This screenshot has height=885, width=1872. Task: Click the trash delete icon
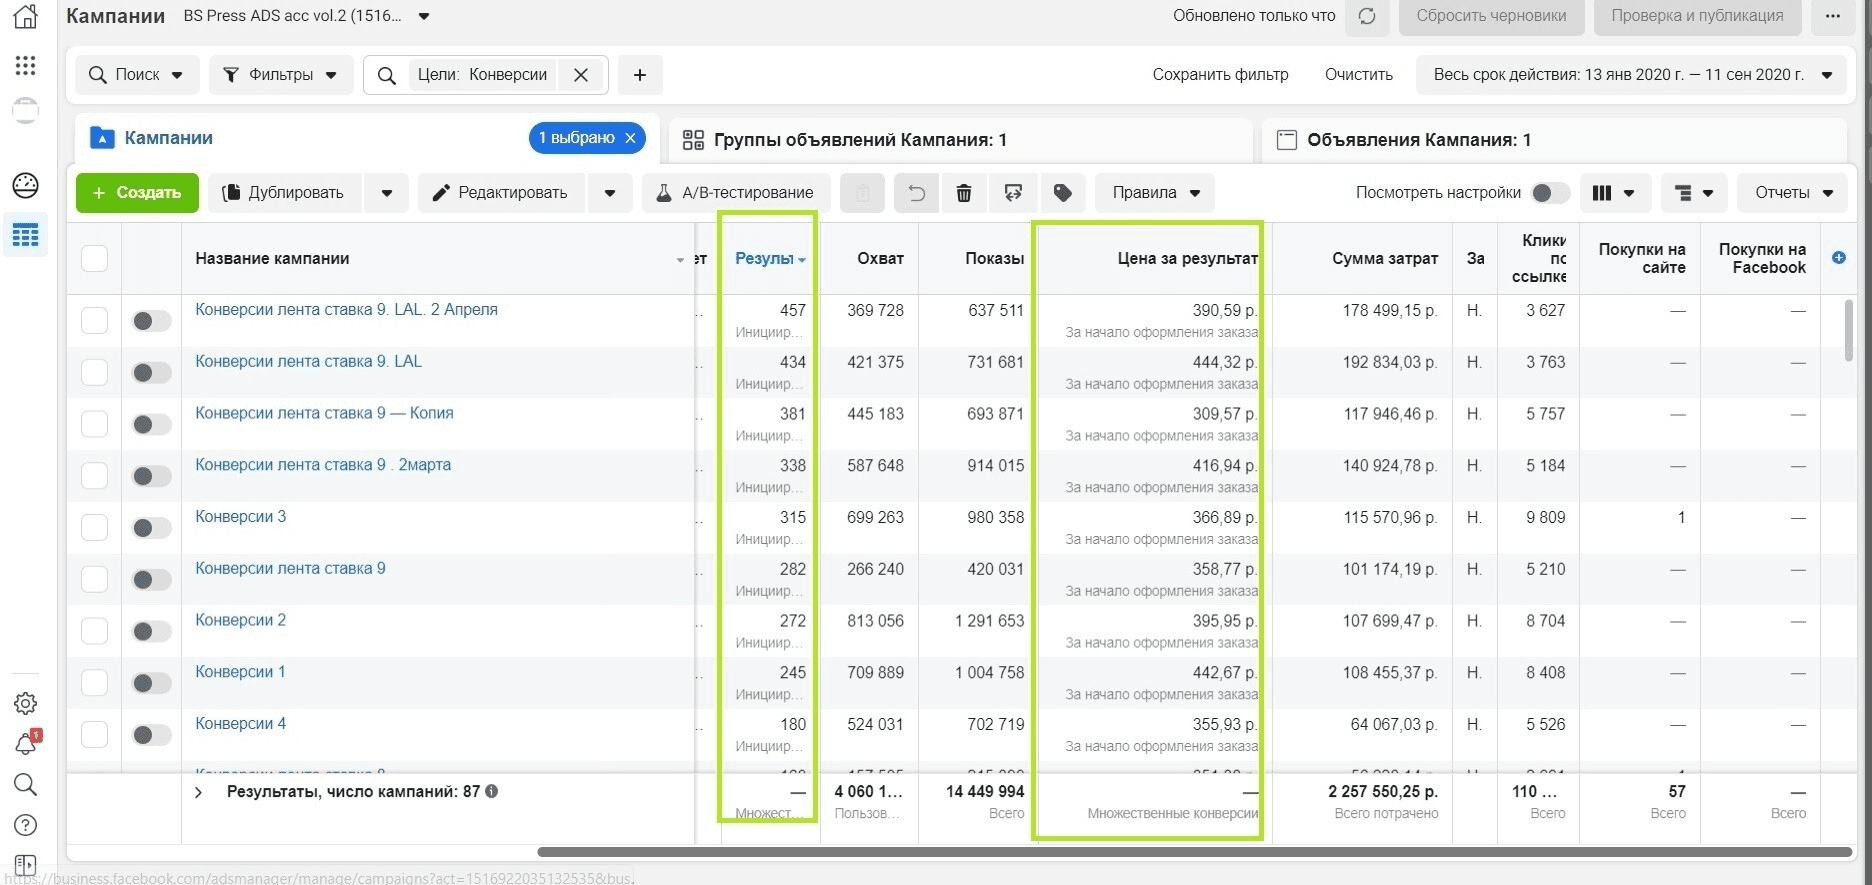[964, 193]
